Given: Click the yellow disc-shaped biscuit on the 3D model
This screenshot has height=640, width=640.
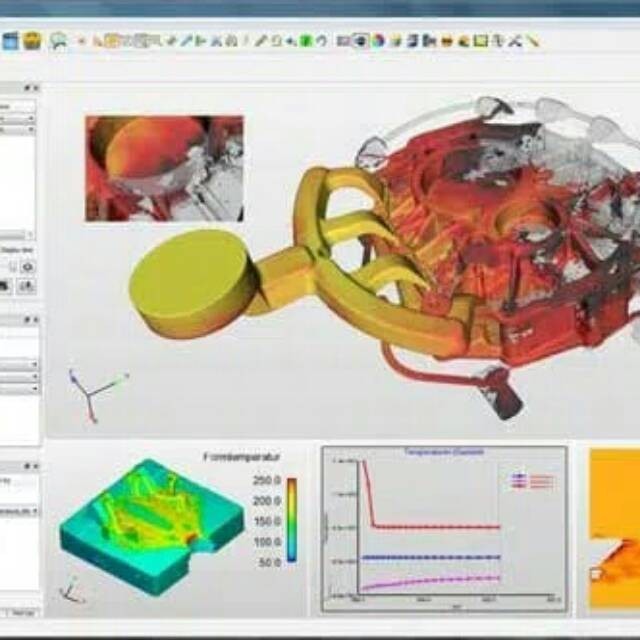Looking at the screenshot, I should tap(192, 283).
